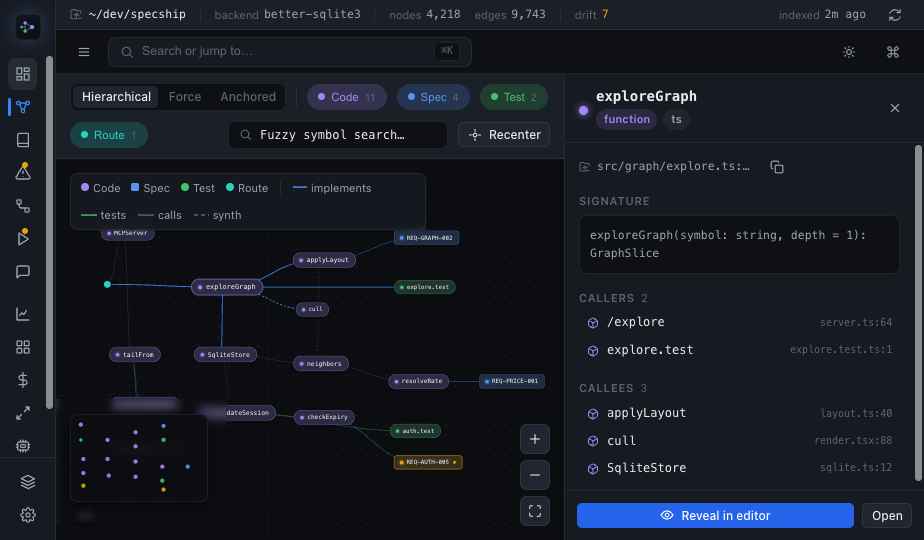Open the warning triangle drift icon

23,172
